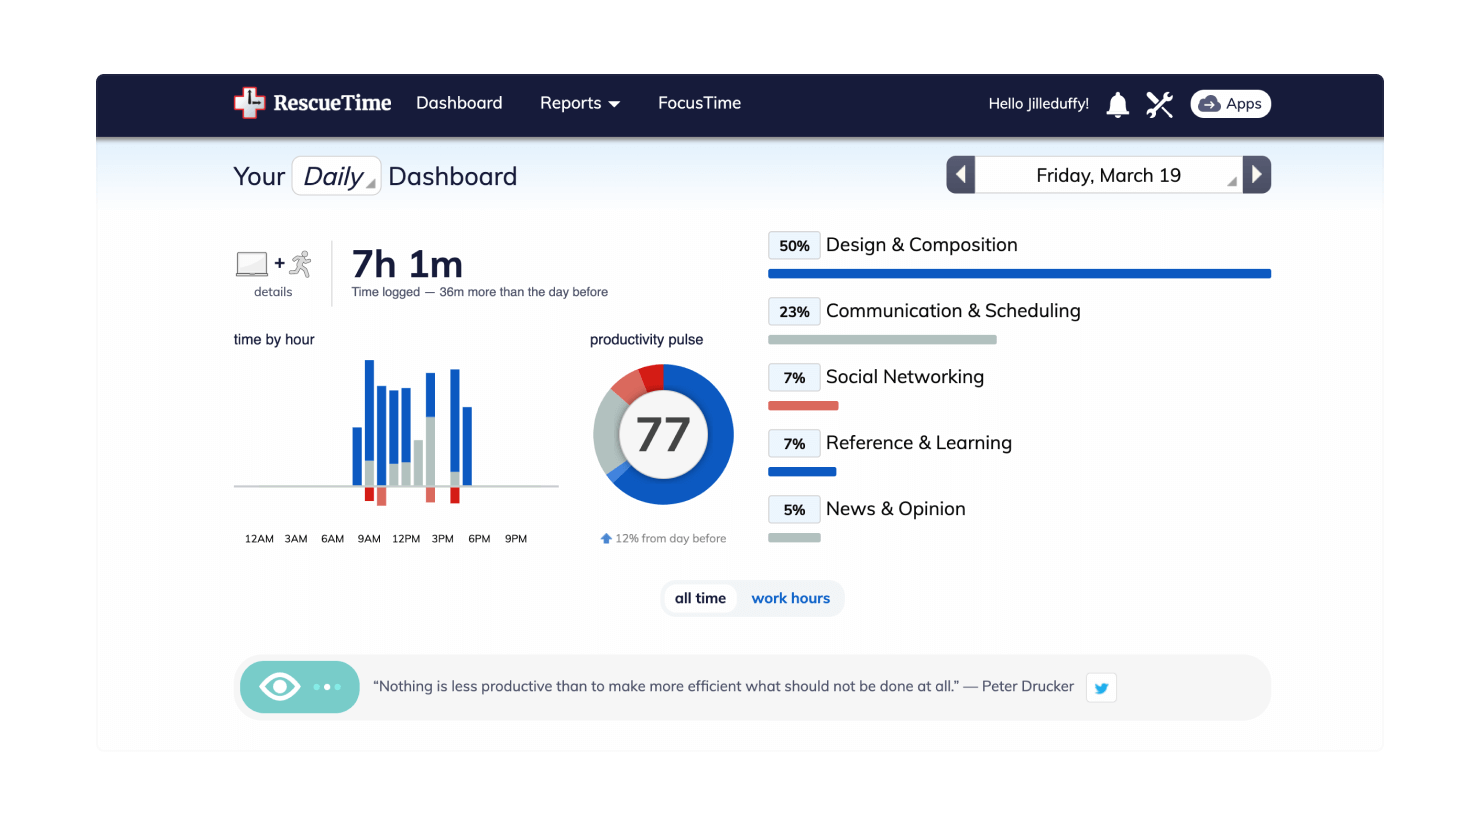Open FocusTime in the navigation bar
This screenshot has width=1480, height=824.
pyautogui.click(x=699, y=103)
